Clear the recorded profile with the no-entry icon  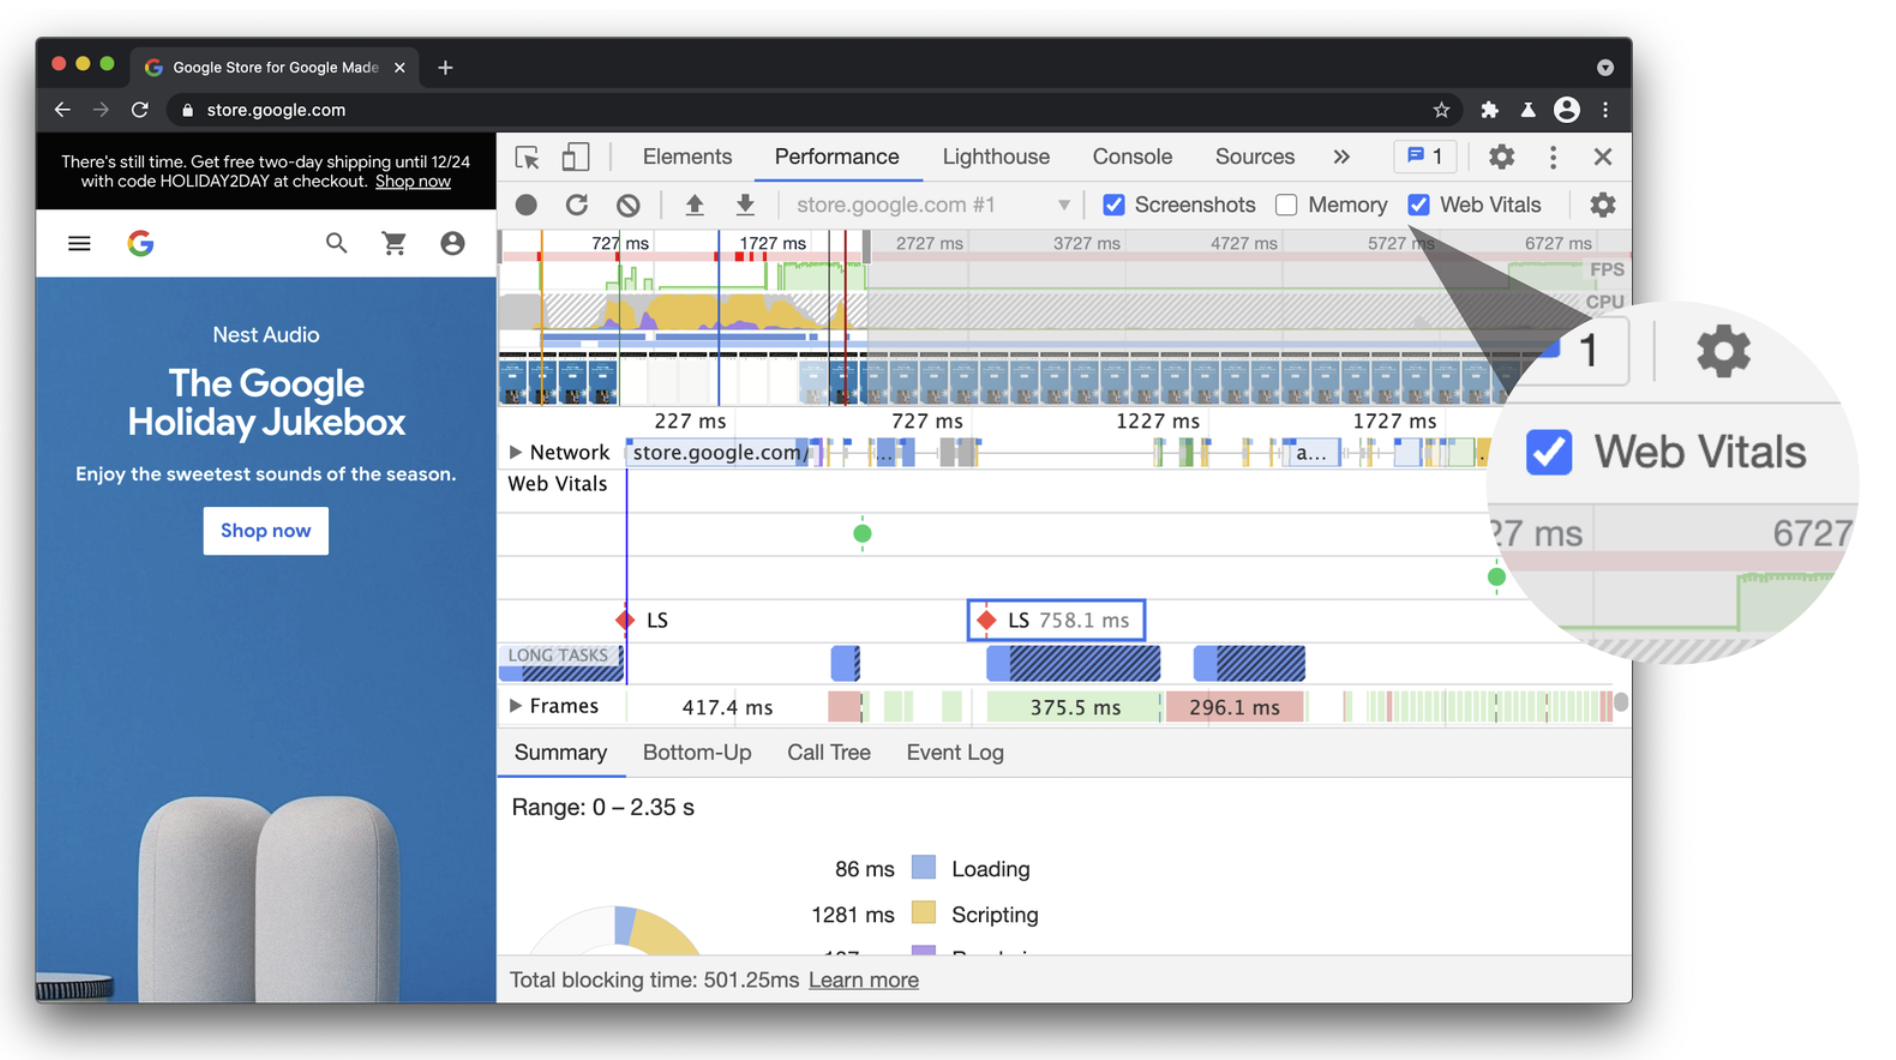pos(628,204)
